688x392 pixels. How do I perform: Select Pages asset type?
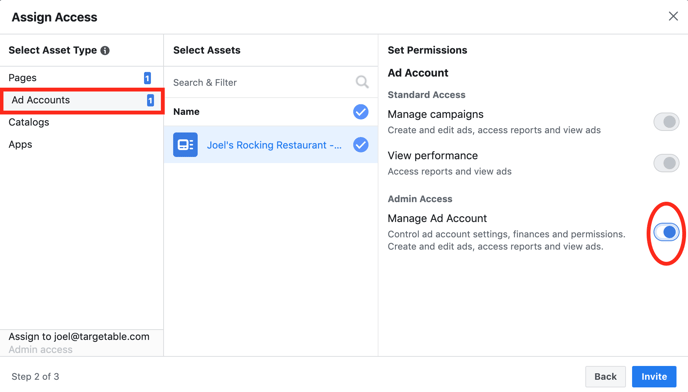[x=82, y=78]
